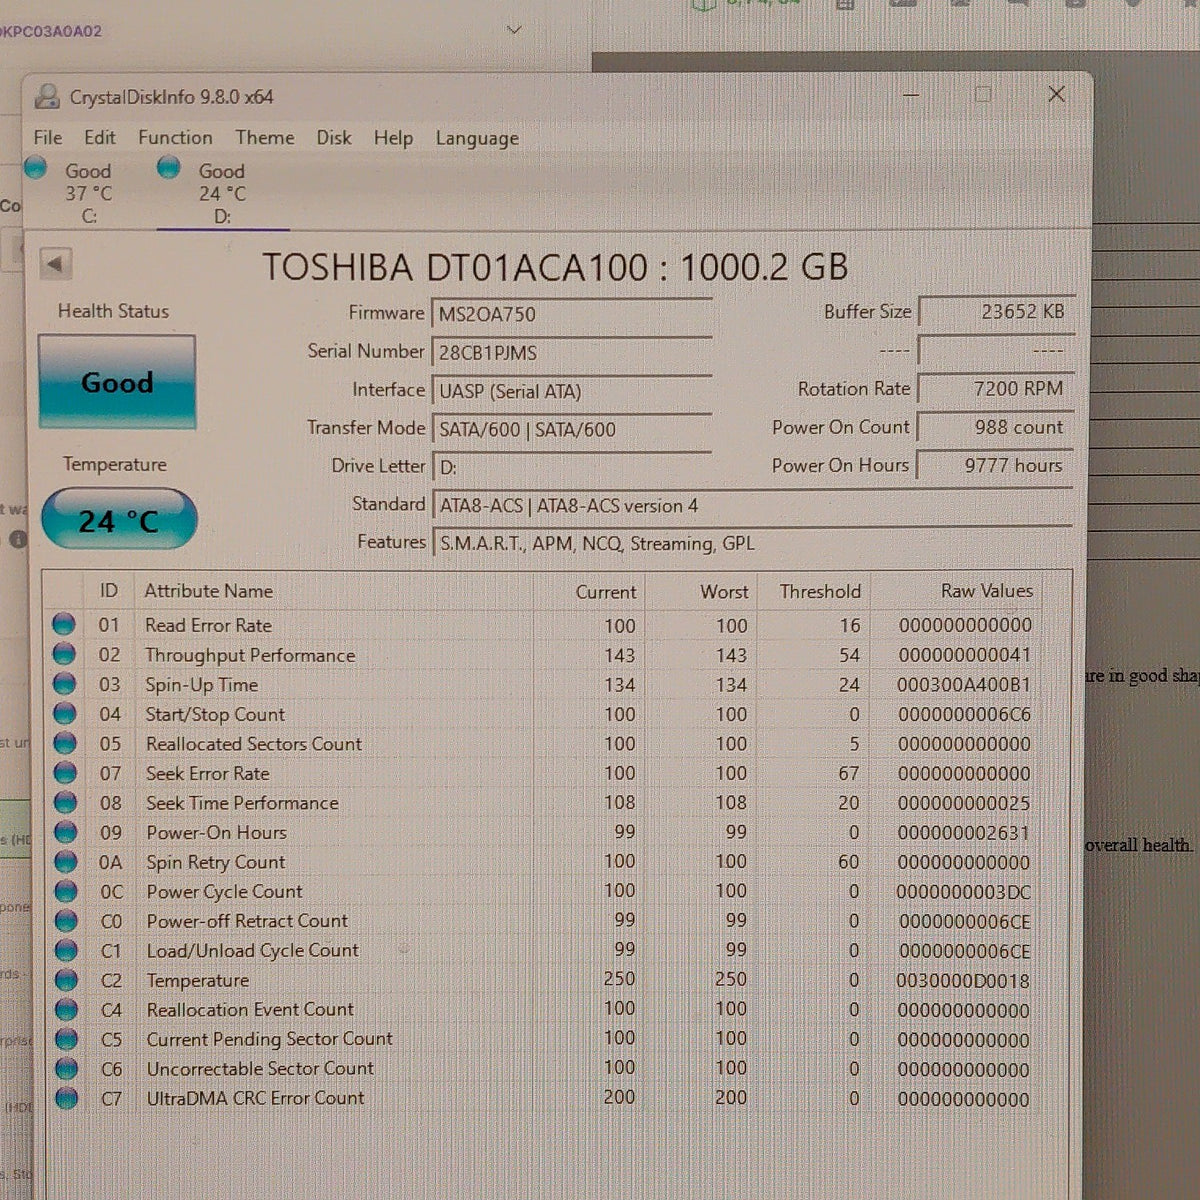Click status orb for Reallocated Sectors Count
This screenshot has height=1200, width=1200.
click(65, 743)
